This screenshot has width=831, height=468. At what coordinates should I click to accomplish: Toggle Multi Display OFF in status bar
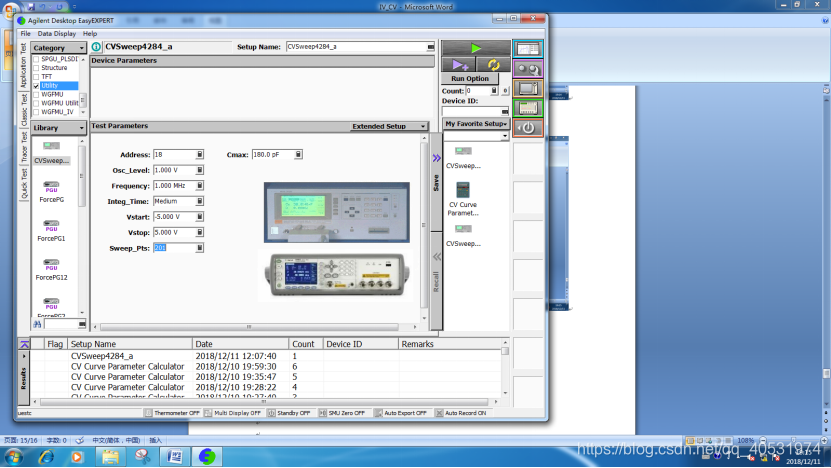coord(233,413)
